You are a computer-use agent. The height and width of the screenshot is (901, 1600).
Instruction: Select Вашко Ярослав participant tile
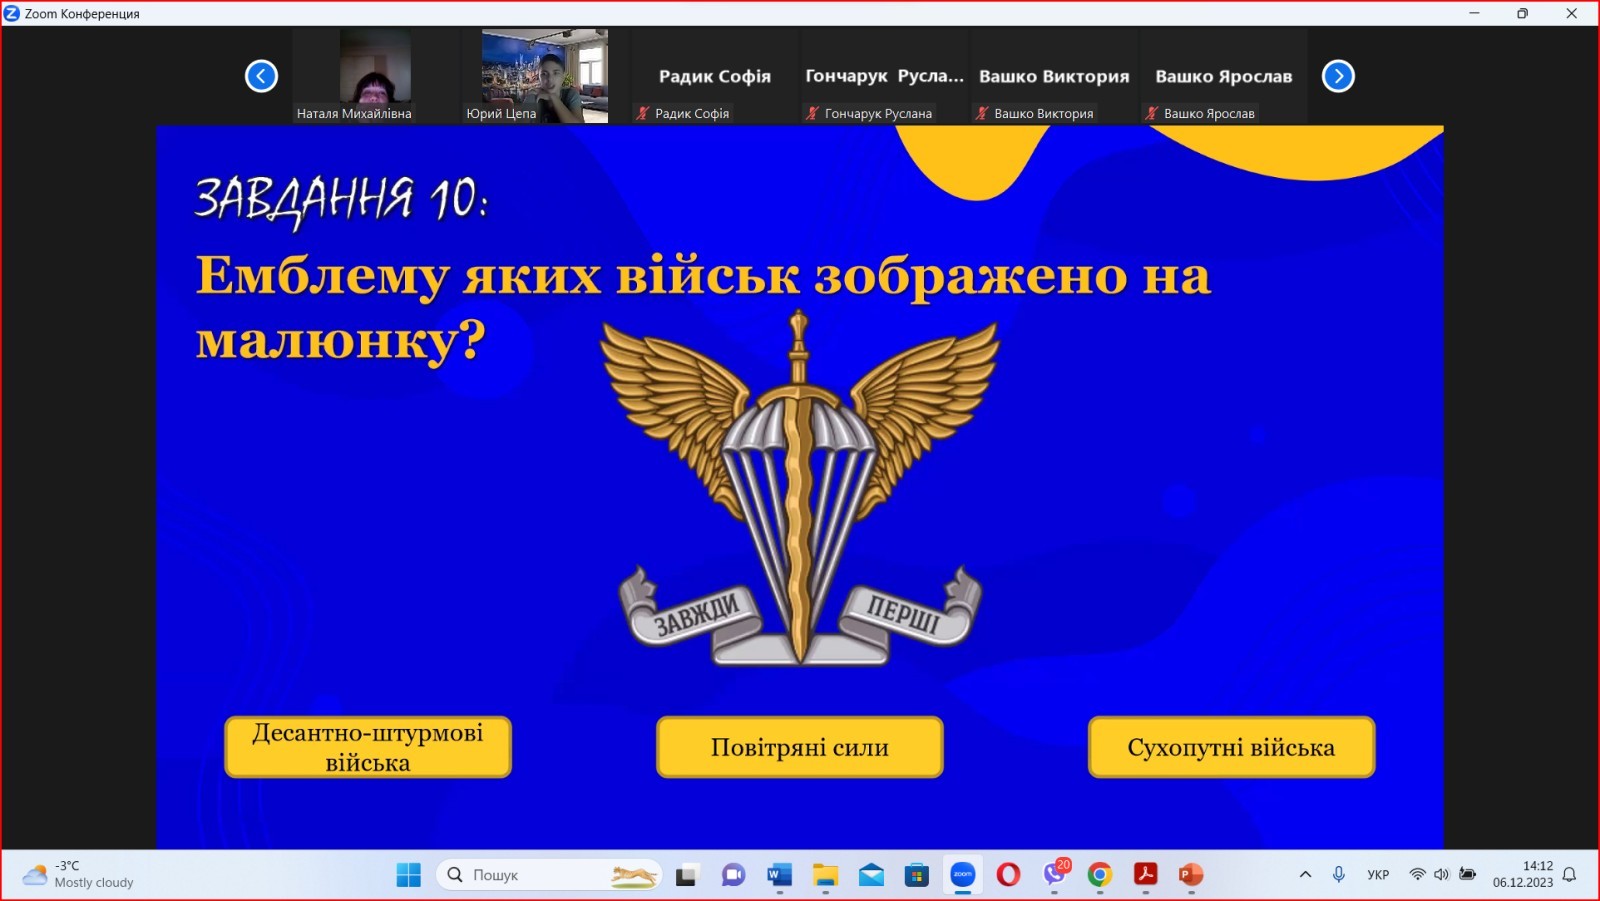coord(1223,76)
